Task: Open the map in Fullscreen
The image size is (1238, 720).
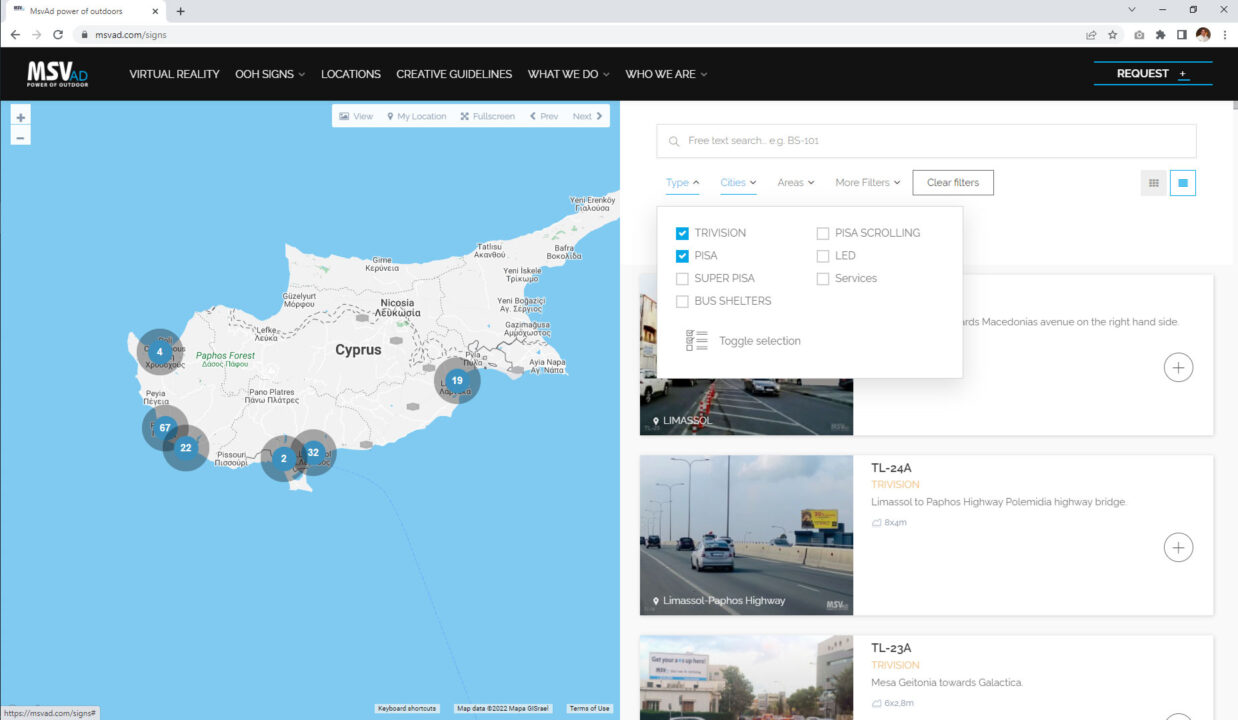Action: 487,117
